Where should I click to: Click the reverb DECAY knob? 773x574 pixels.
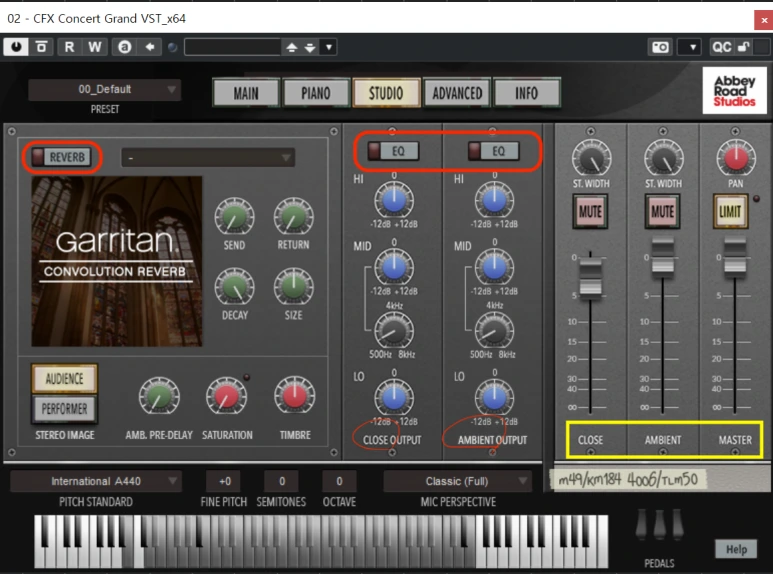pos(235,287)
